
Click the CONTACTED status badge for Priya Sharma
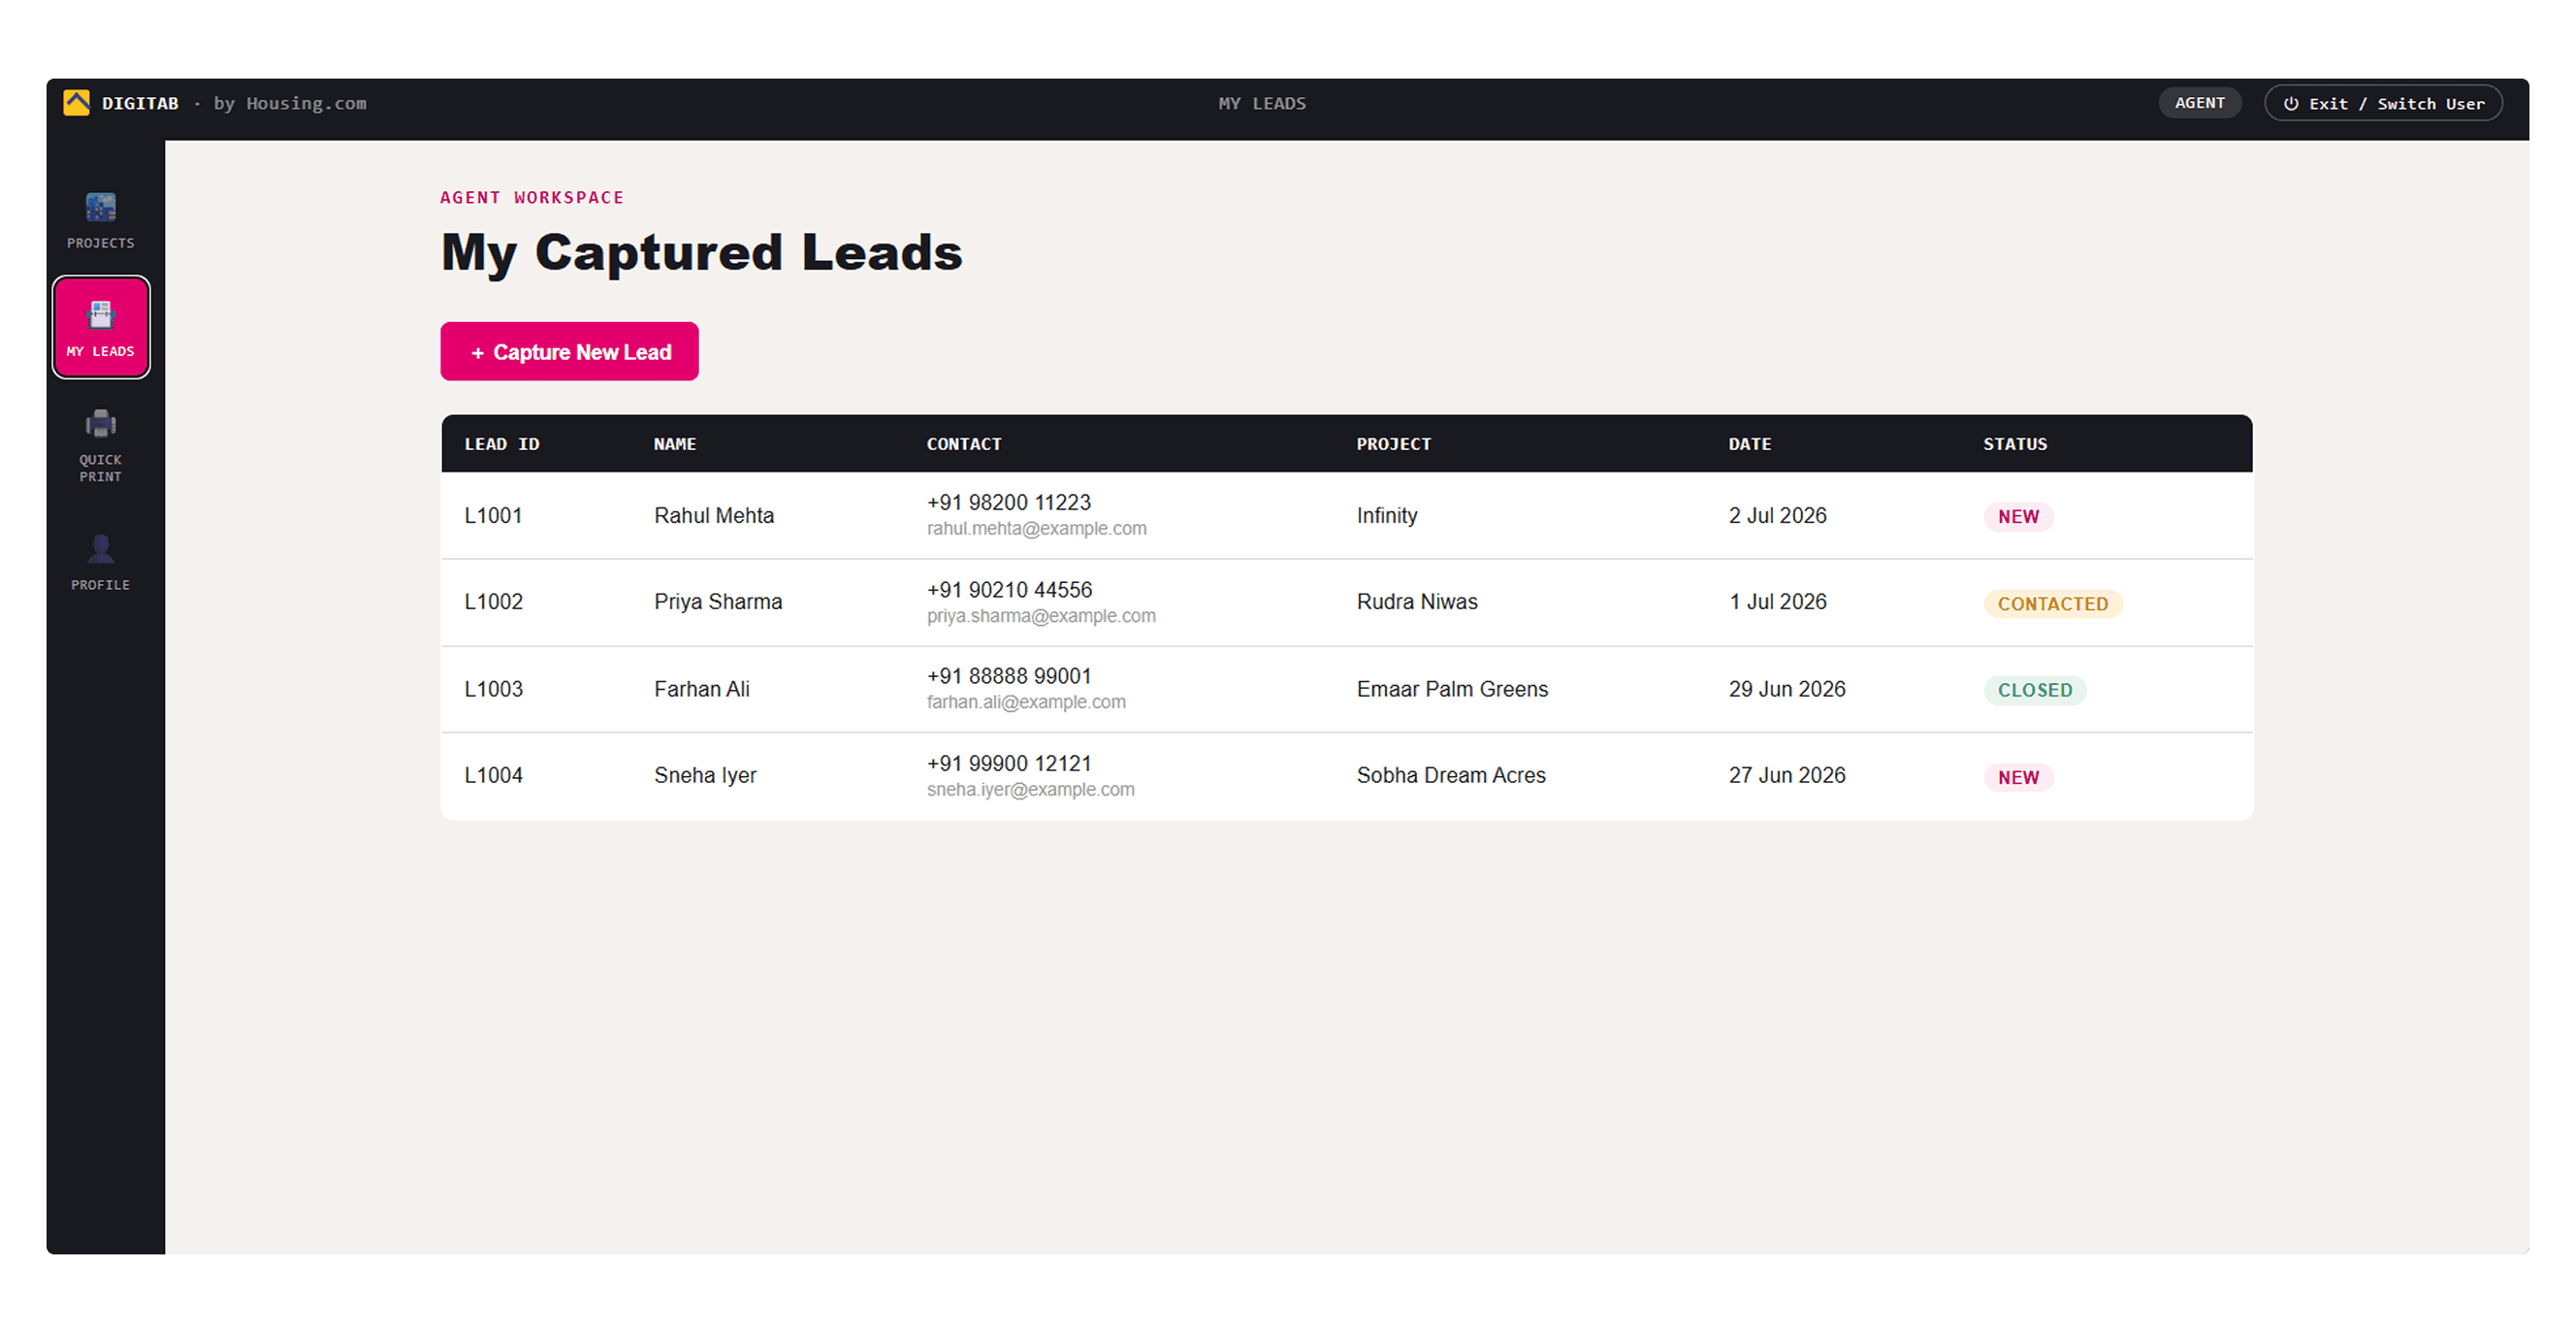pyautogui.click(x=2053, y=604)
